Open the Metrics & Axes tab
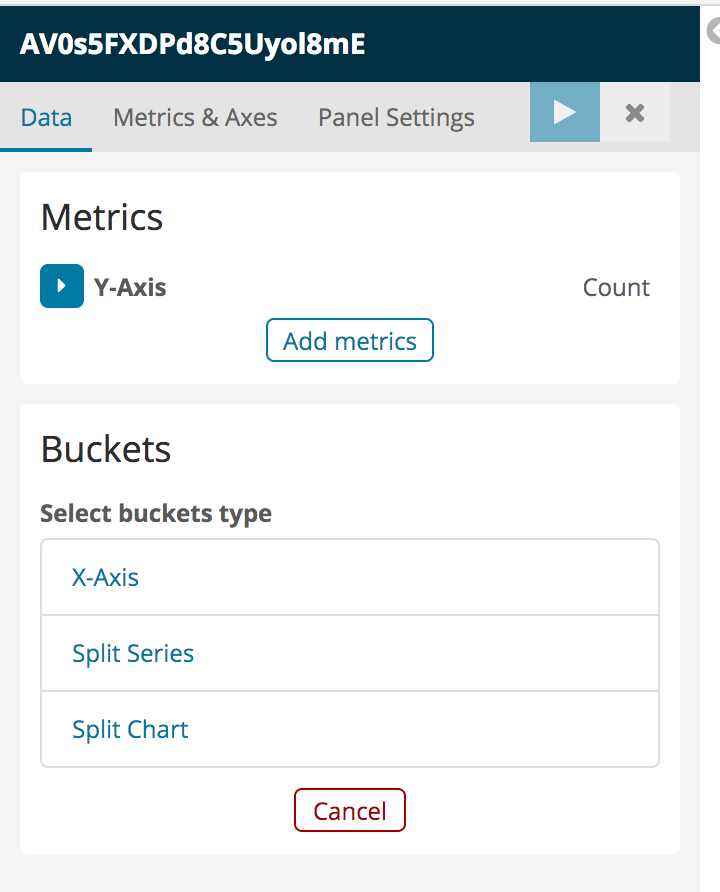 coord(195,117)
